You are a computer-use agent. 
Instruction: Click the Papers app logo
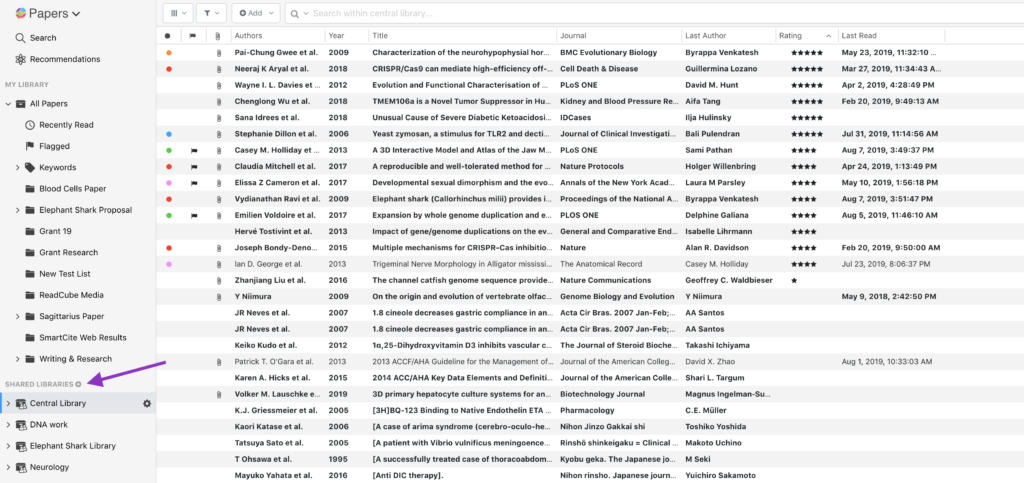pos(20,13)
